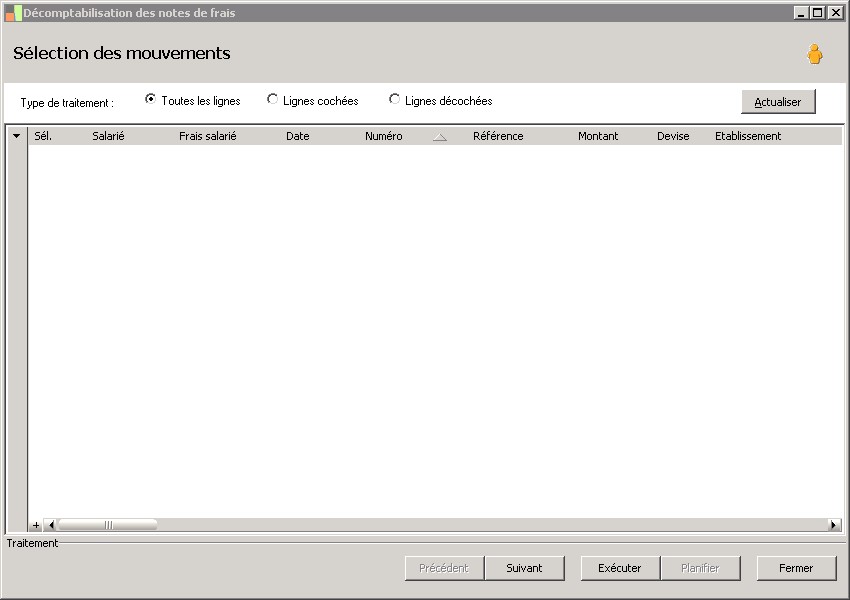
Task: Open the grid dropdown arrow beside Sél.
Action: [x=17, y=136]
